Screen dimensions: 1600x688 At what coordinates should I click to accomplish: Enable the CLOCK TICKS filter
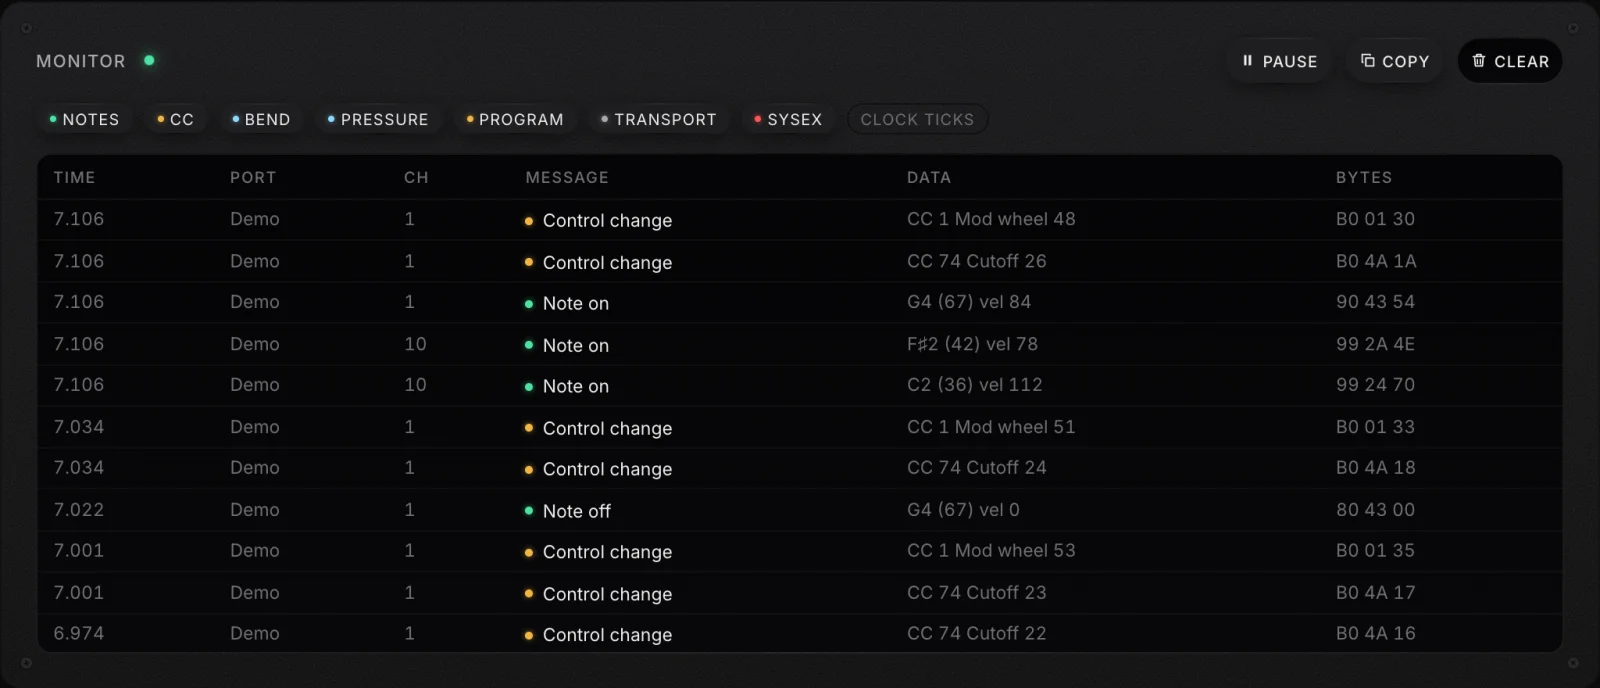click(x=917, y=119)
